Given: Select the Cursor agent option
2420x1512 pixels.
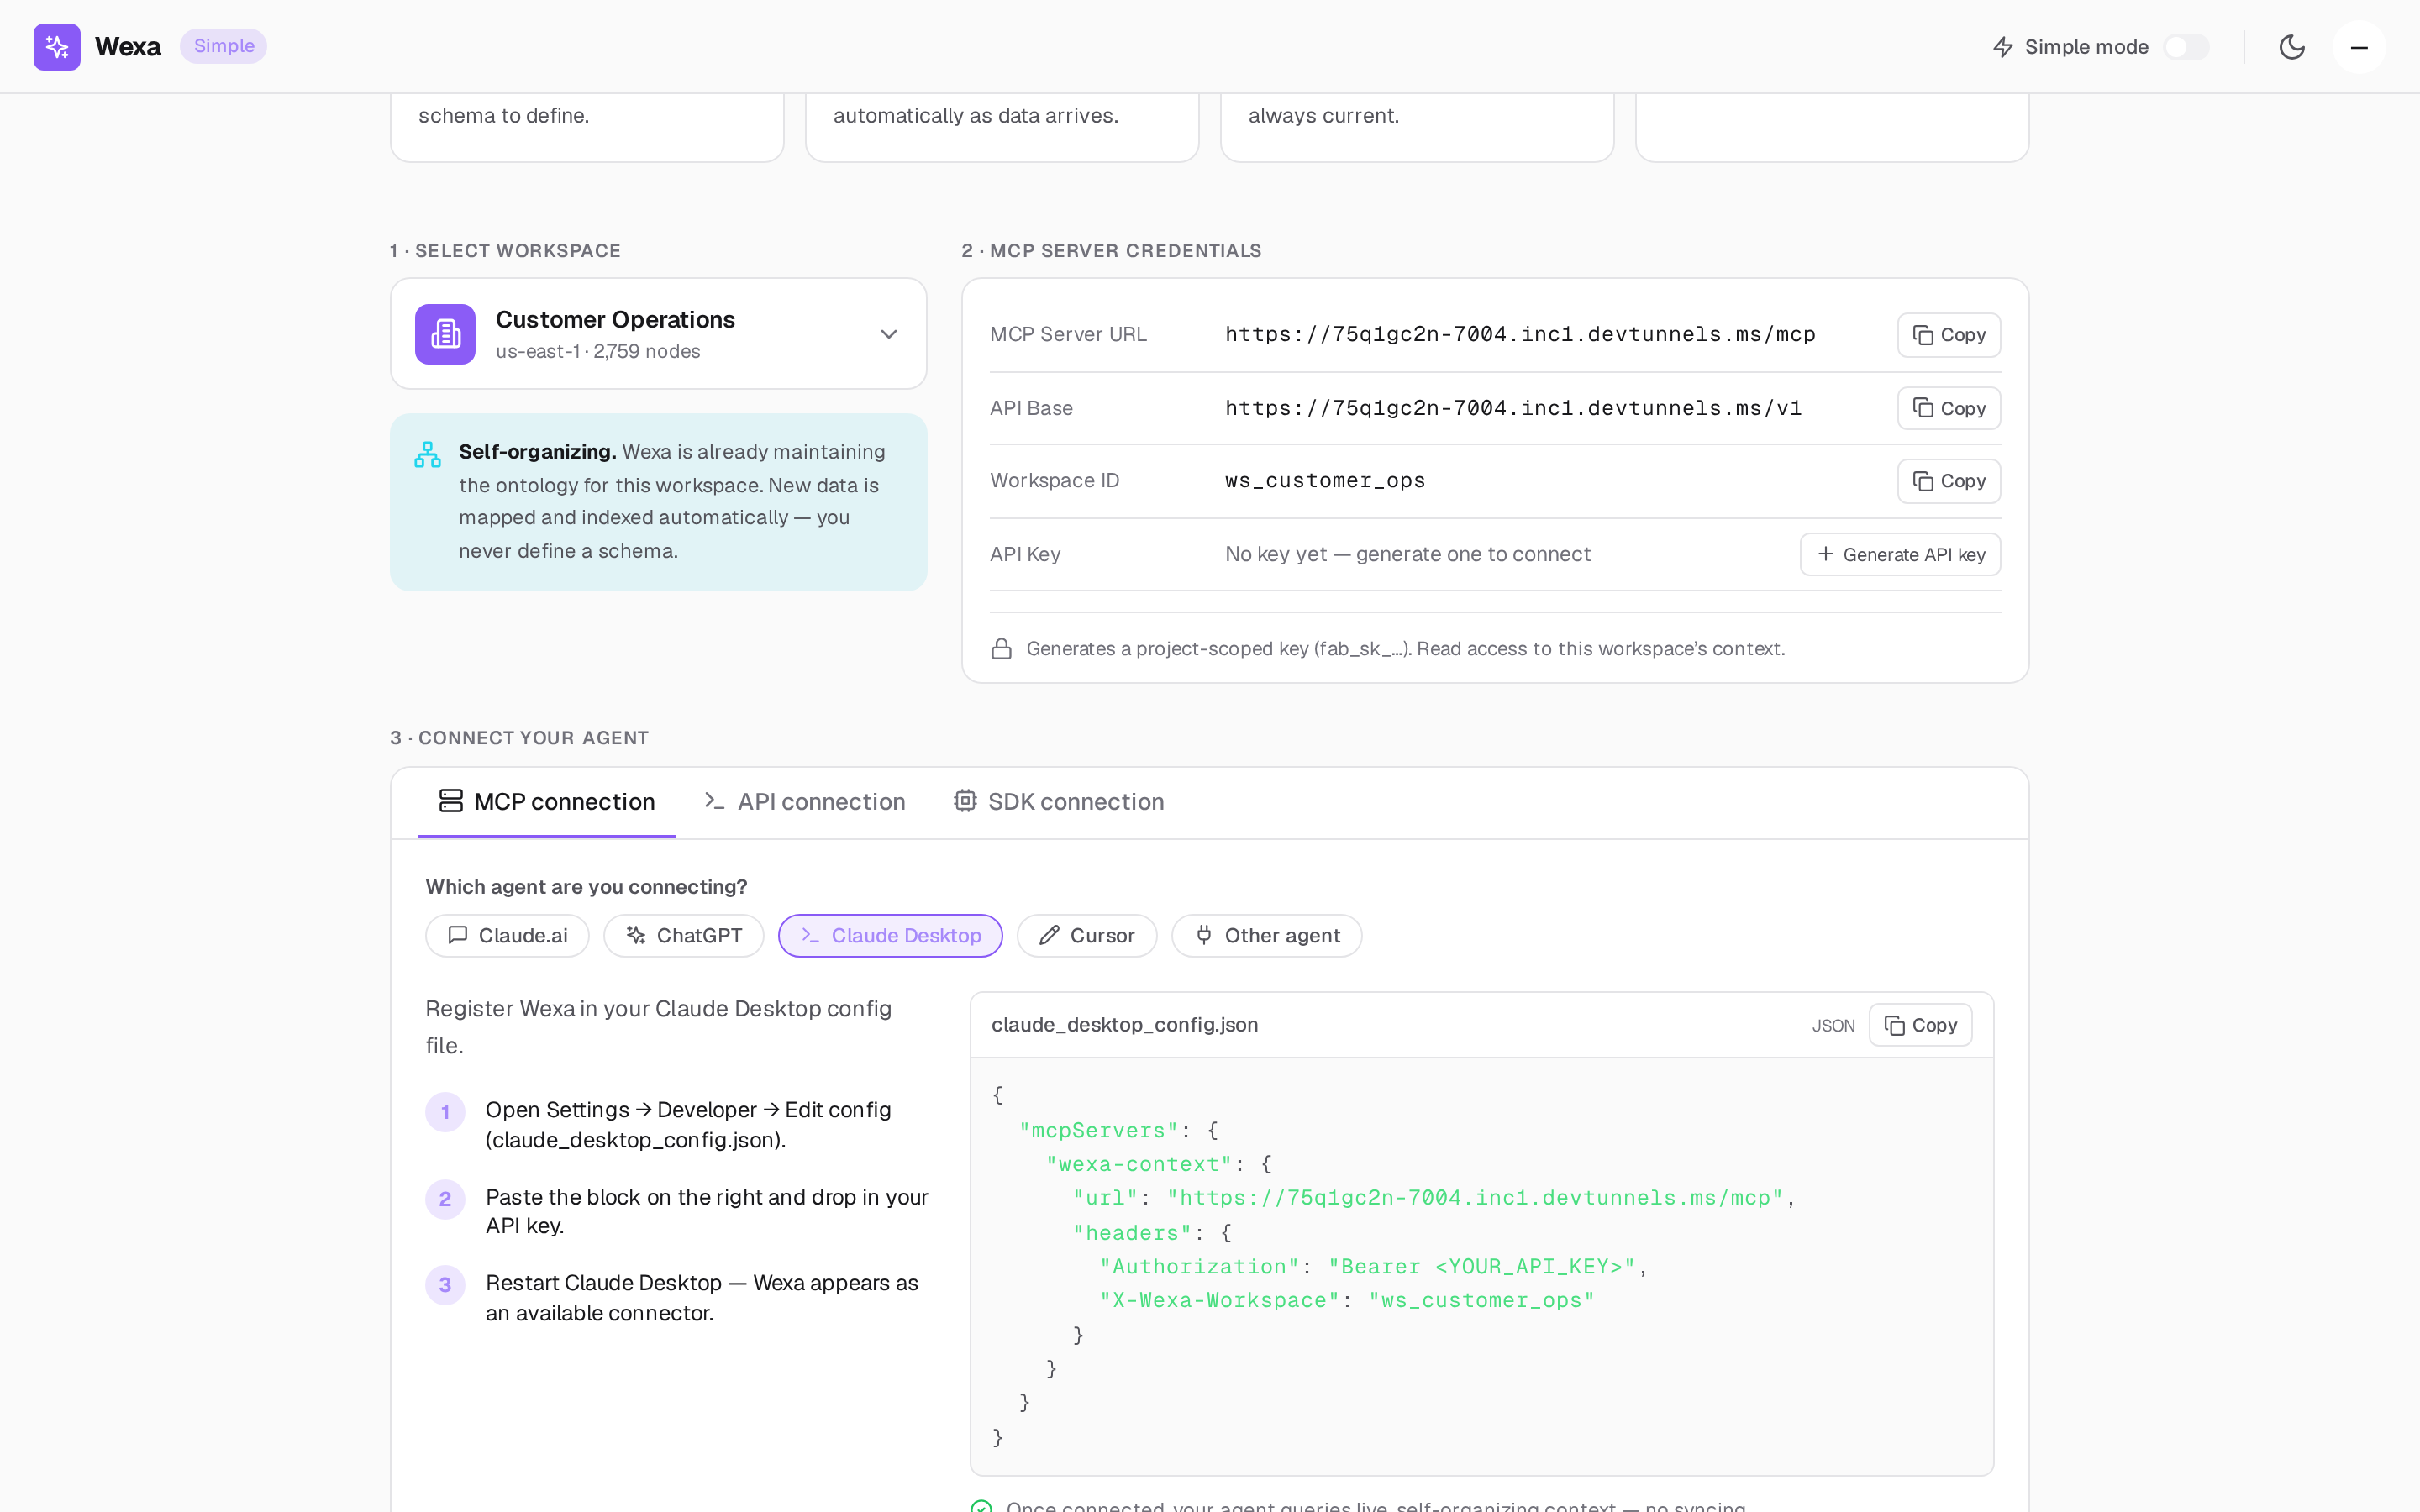Looking at the screenshot, I should coord(1087,936).
